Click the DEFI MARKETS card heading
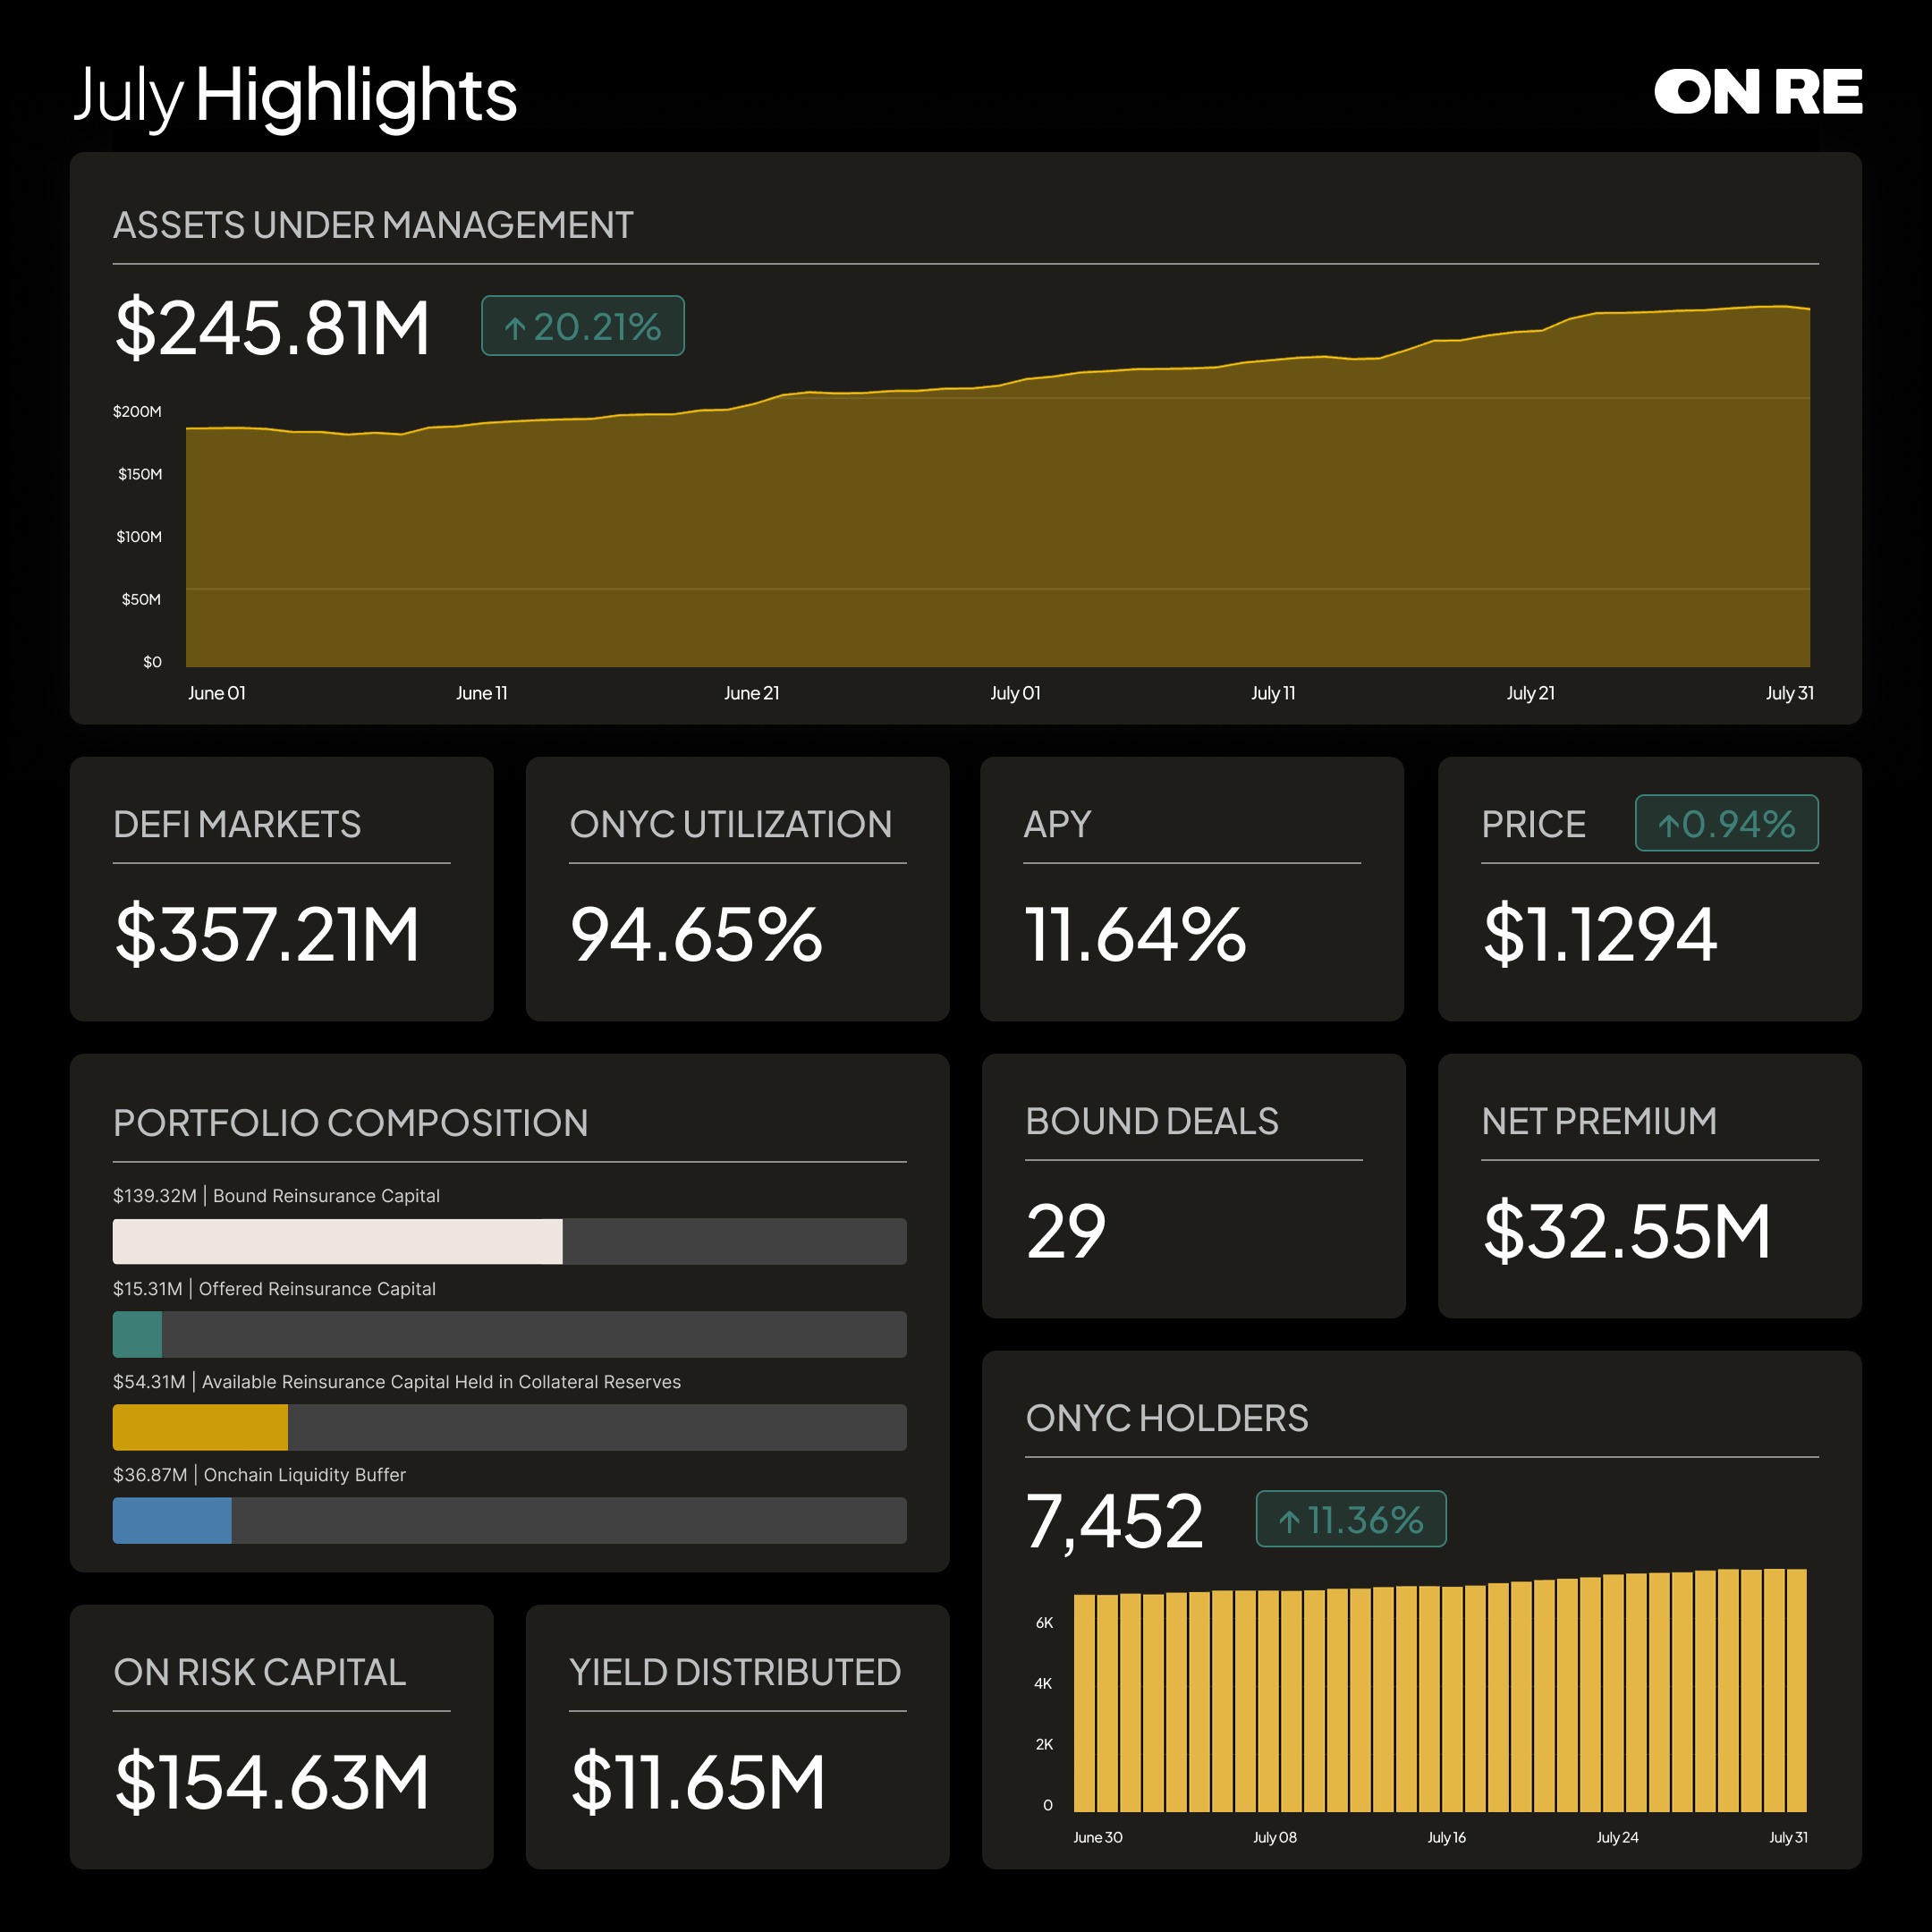The width and height of the screenshot is (1932, 1932). tap(237, 824)
